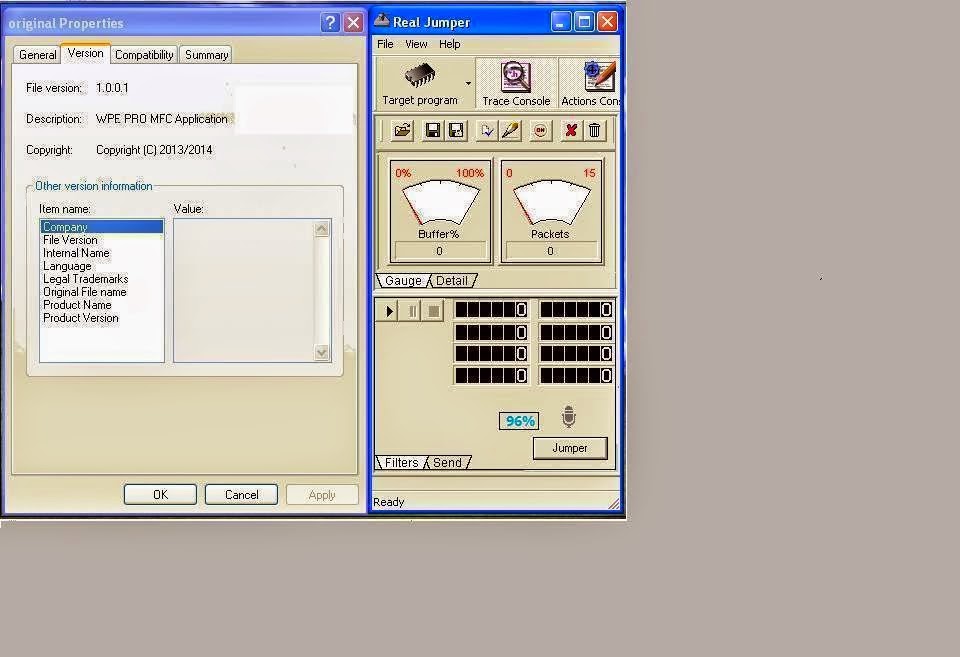Click the microphone icon in Real Jumper

[x=568, y=416]
